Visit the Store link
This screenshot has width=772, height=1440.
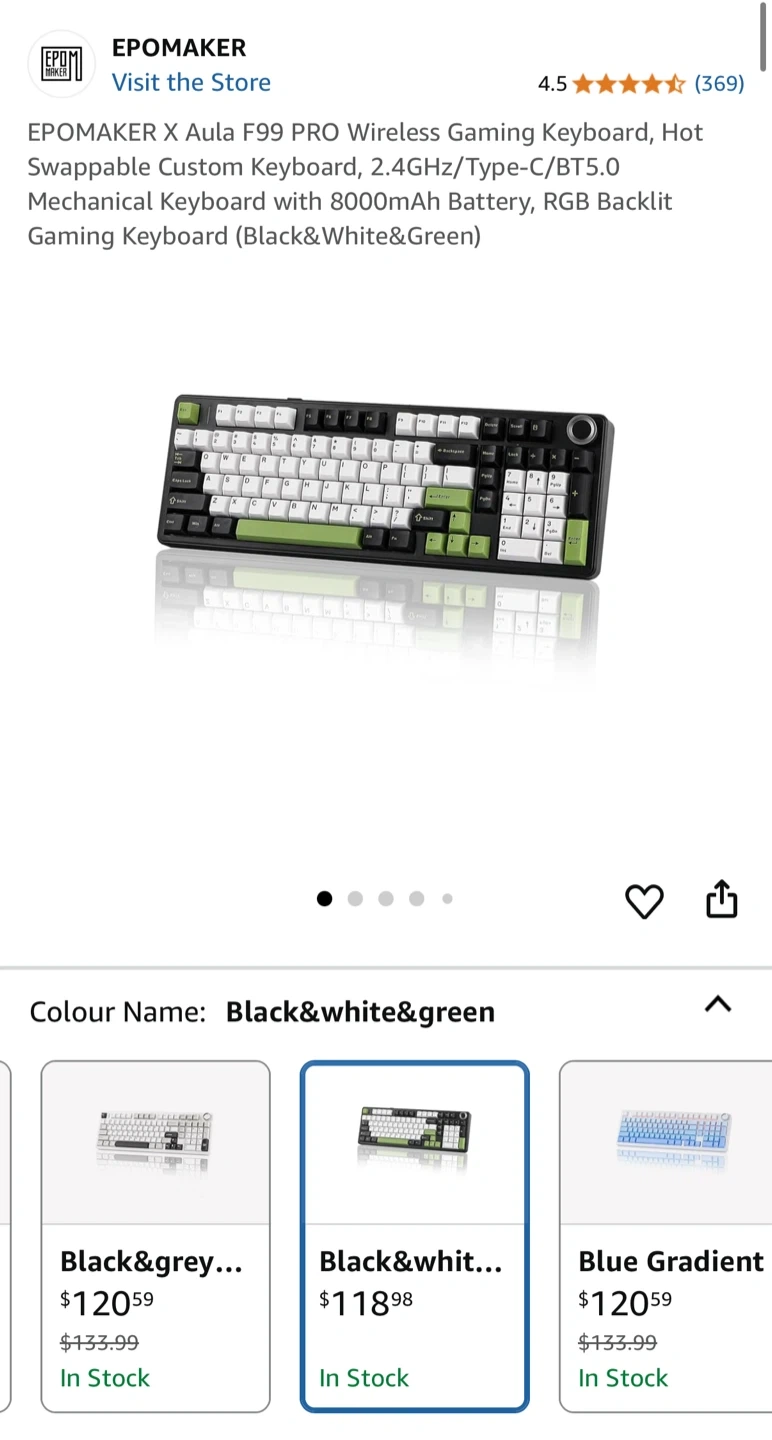click(191, 82)
